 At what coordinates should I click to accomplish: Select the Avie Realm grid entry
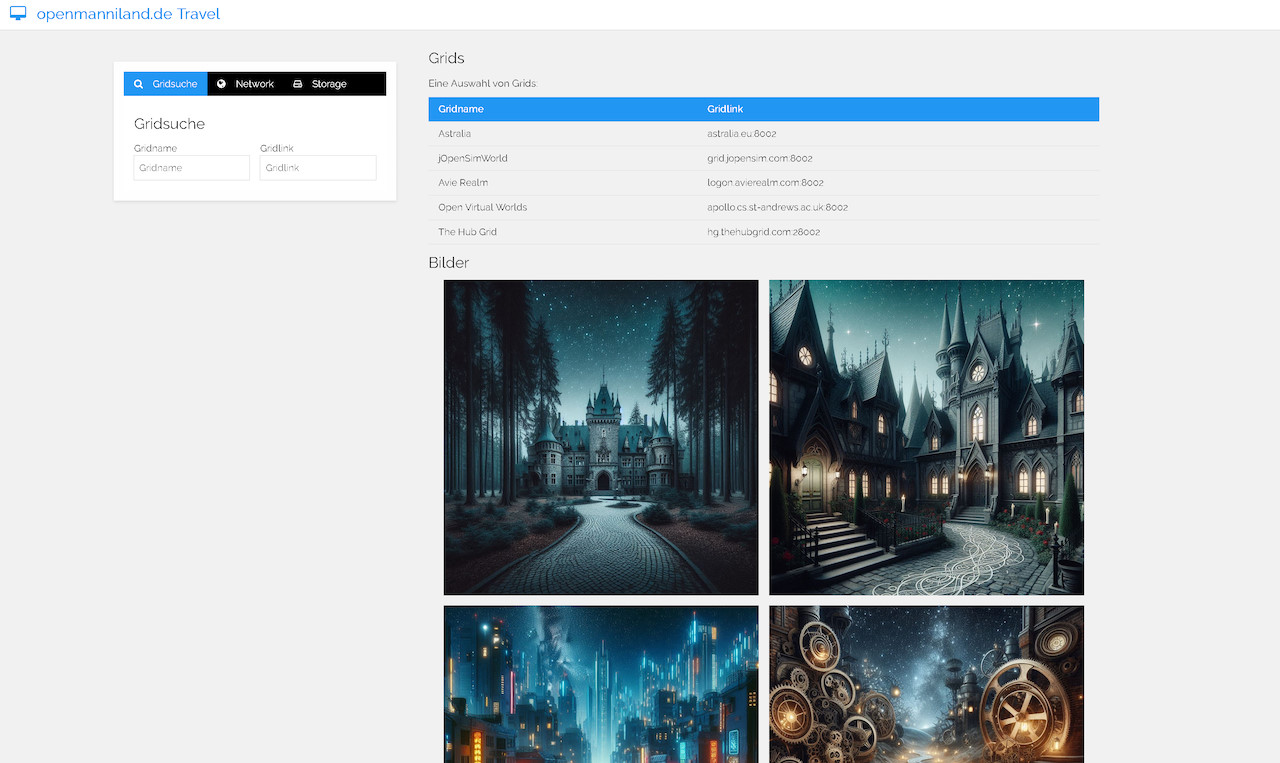tap(463, 183)
